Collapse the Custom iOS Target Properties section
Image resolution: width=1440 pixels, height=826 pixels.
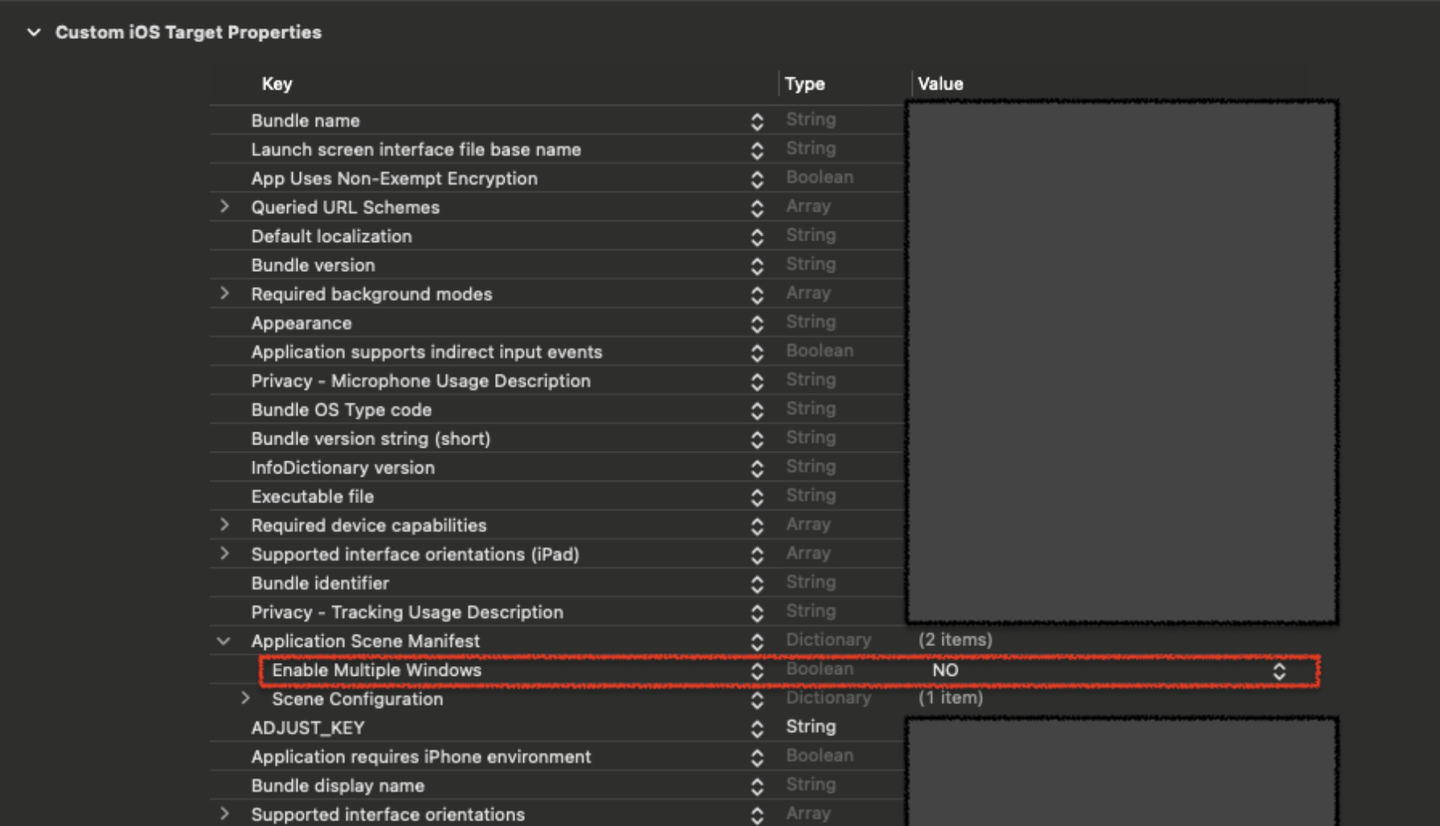coord(34,33)
